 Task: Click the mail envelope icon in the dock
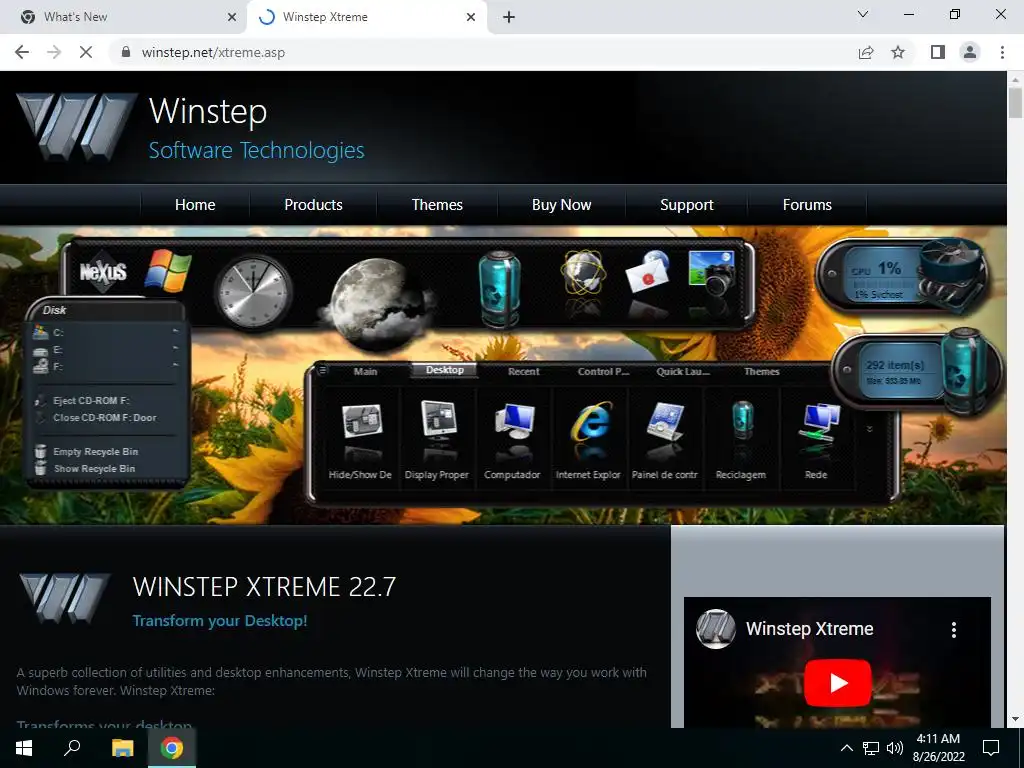coord(647,272)
